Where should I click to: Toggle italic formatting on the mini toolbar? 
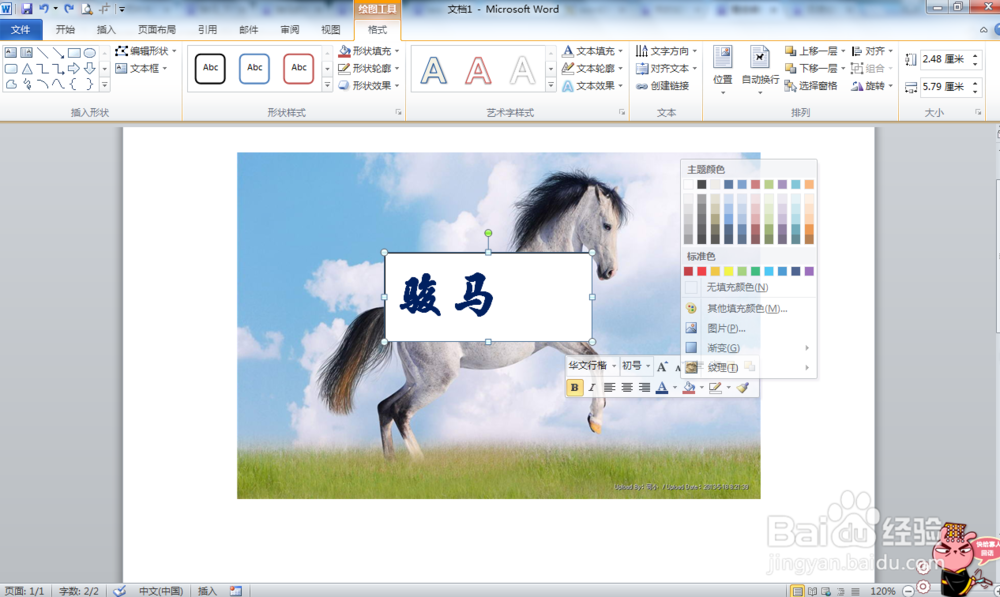point(591,388)
